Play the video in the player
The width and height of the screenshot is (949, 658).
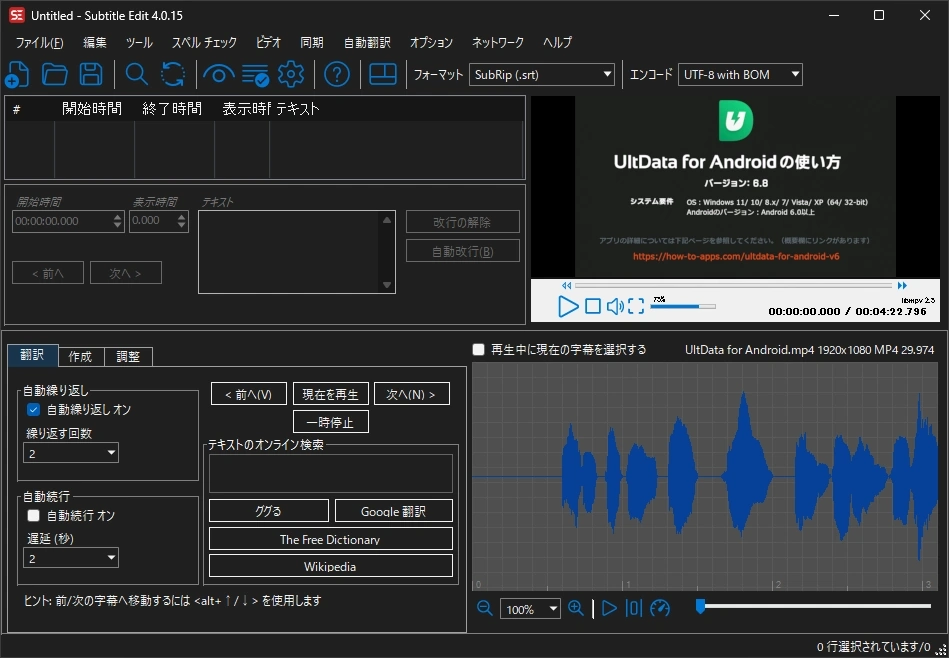568,306
